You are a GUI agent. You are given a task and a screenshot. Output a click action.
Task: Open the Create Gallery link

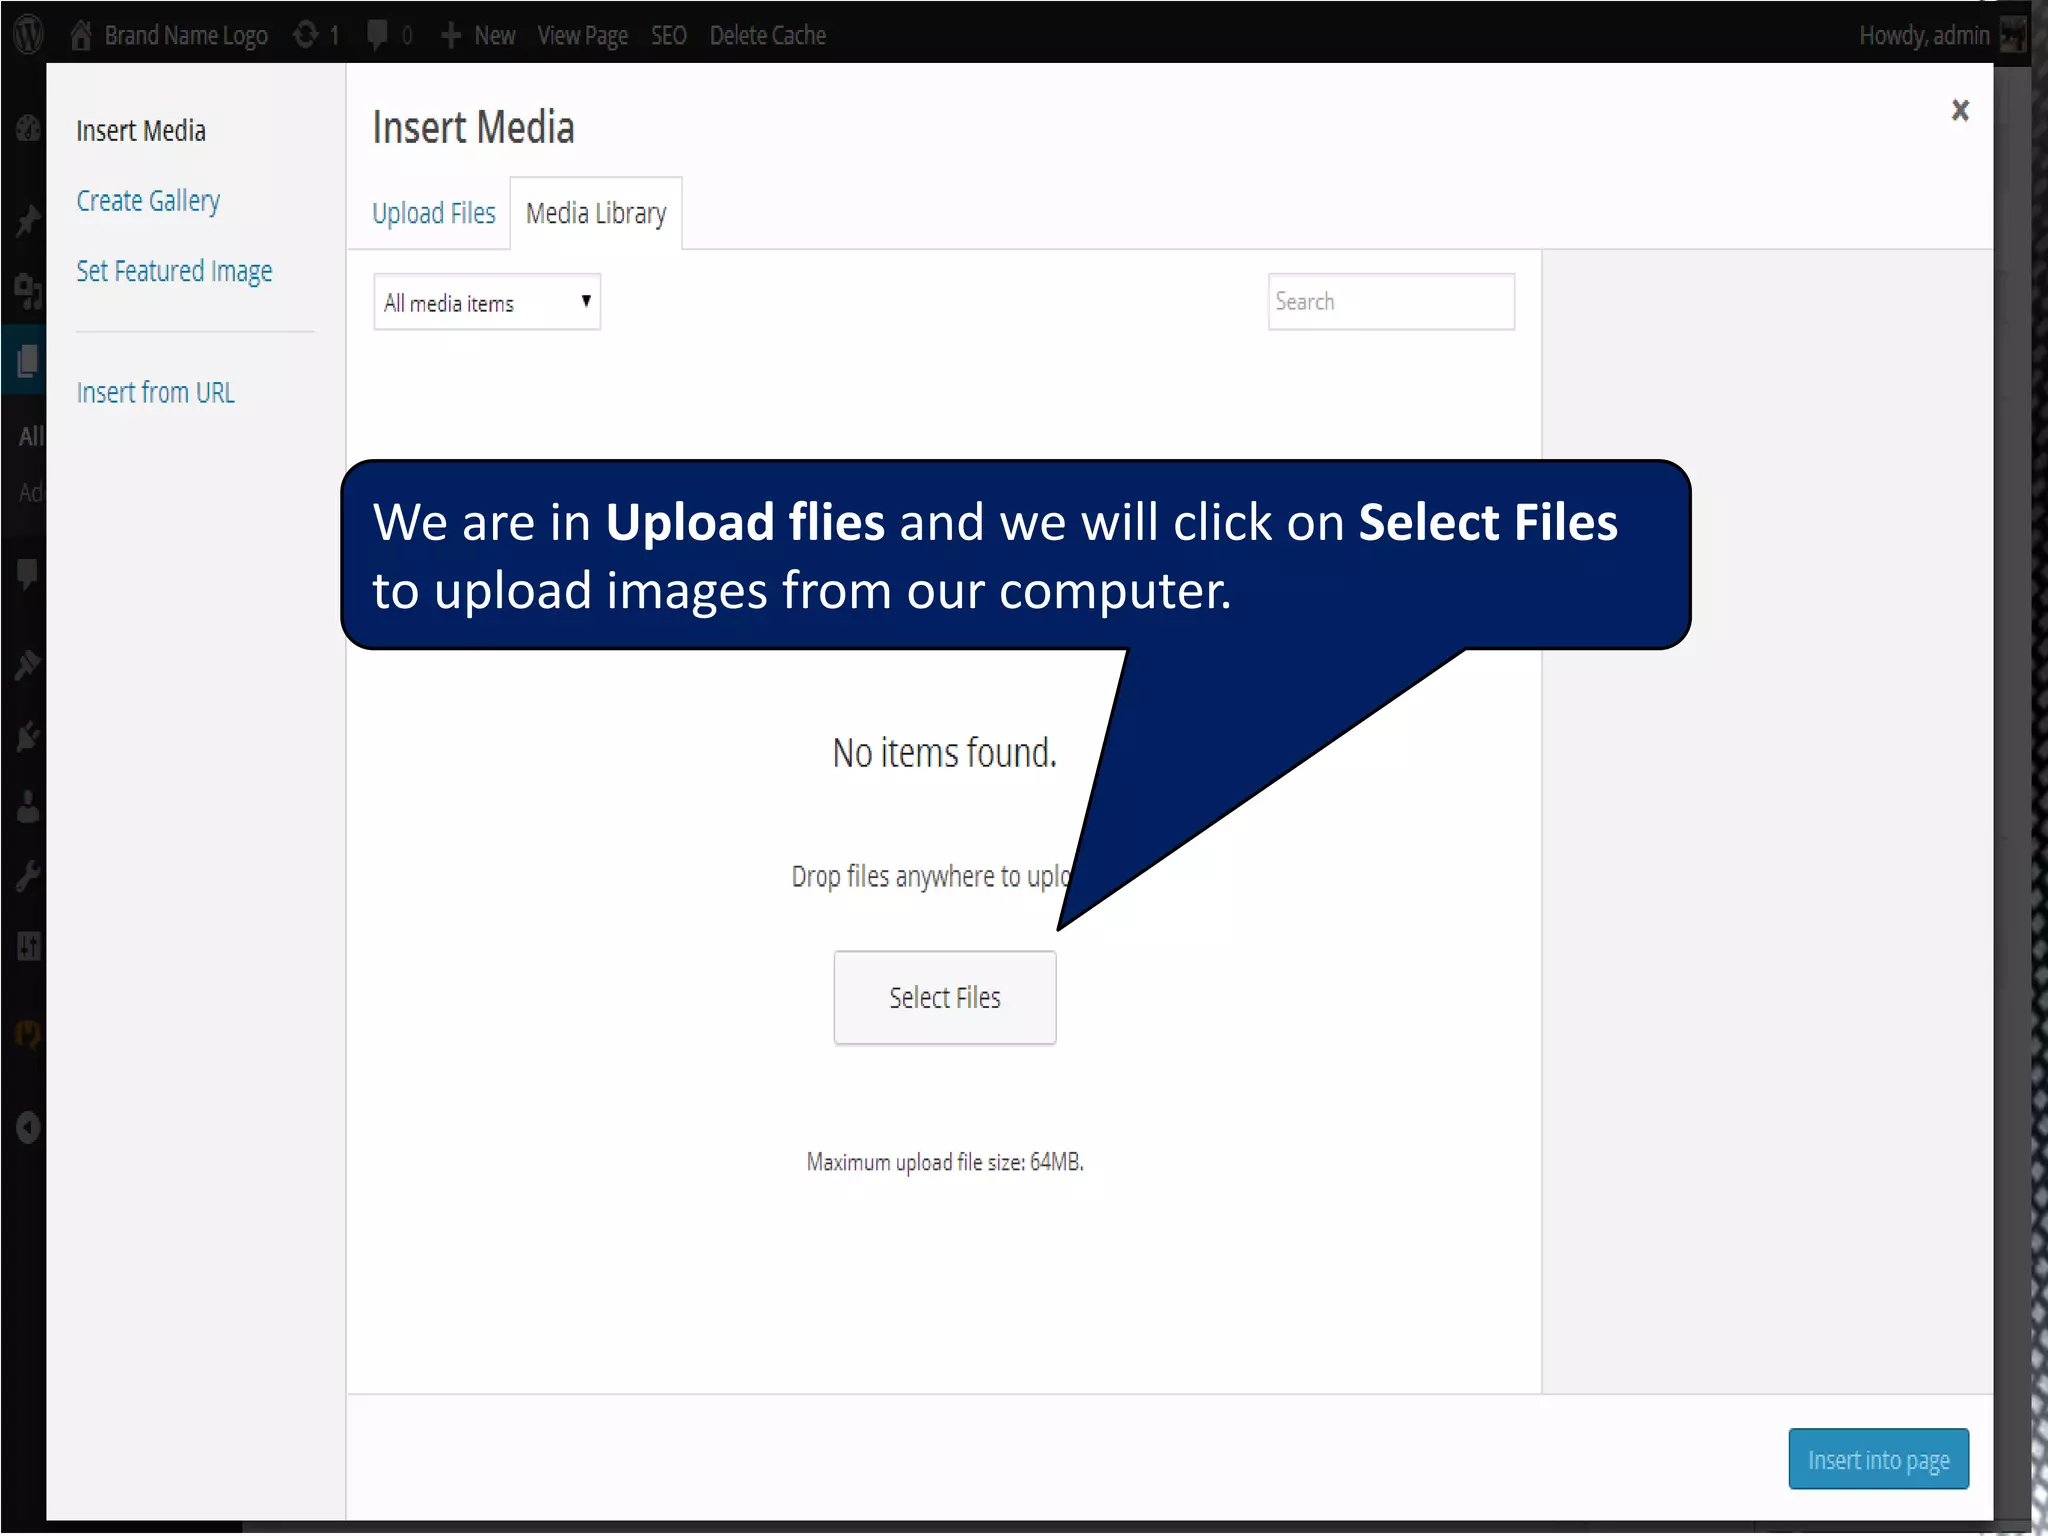148,201
